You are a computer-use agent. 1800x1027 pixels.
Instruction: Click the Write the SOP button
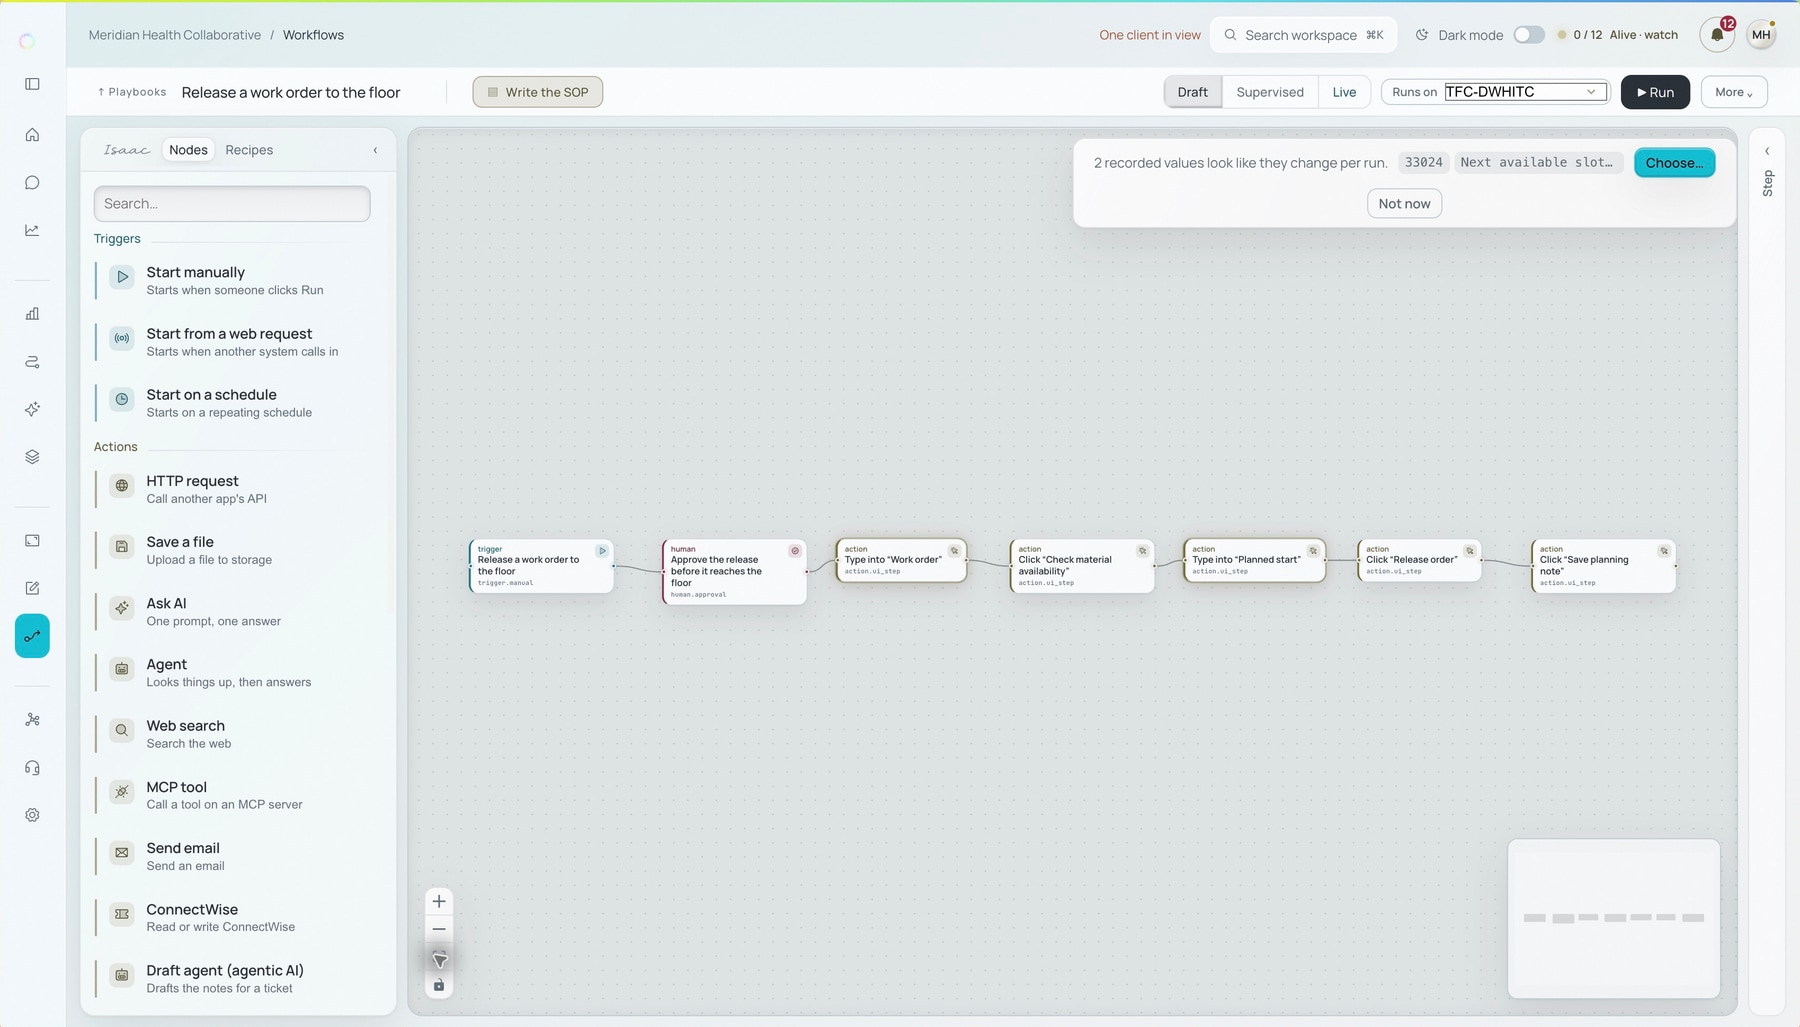pos(538,92)
